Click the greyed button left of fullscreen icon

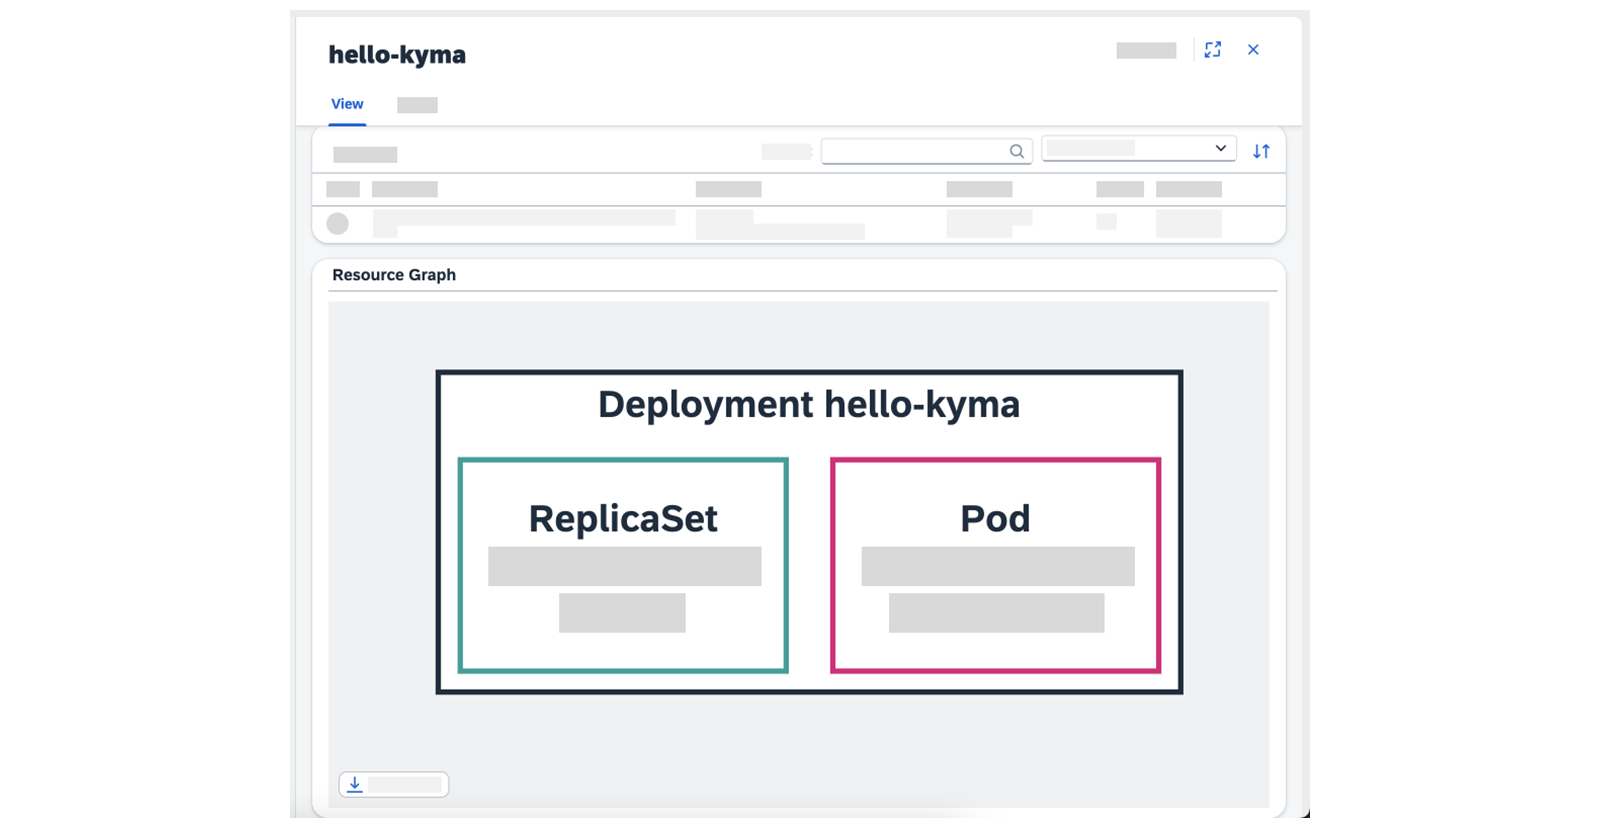point(1146,50)
